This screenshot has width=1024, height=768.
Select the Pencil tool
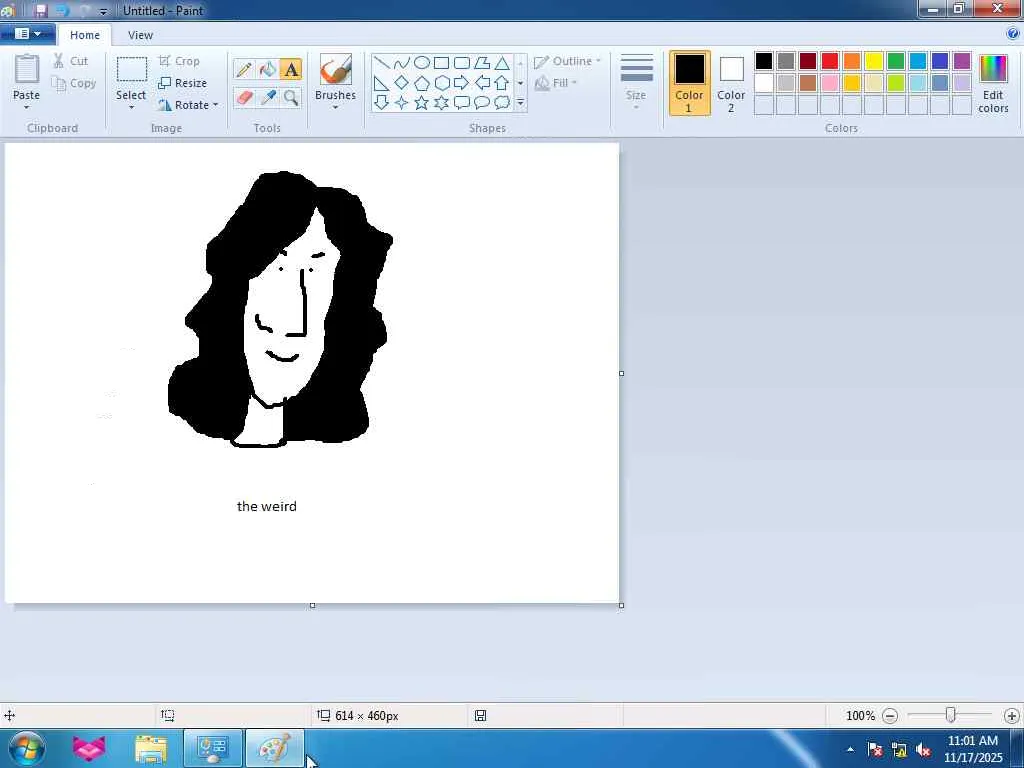pyautogui.click(x=243, y=69)
